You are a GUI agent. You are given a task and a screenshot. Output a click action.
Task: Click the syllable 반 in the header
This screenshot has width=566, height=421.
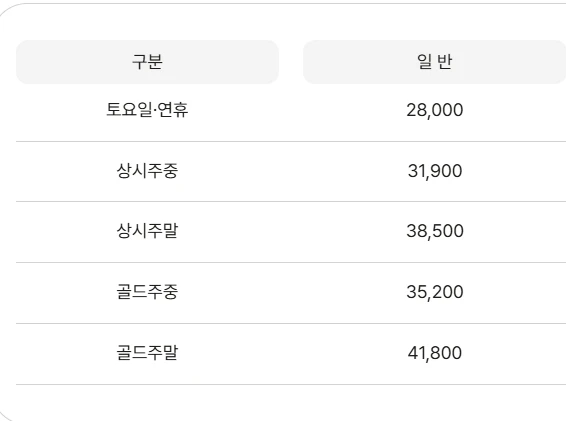coord(445,61)
